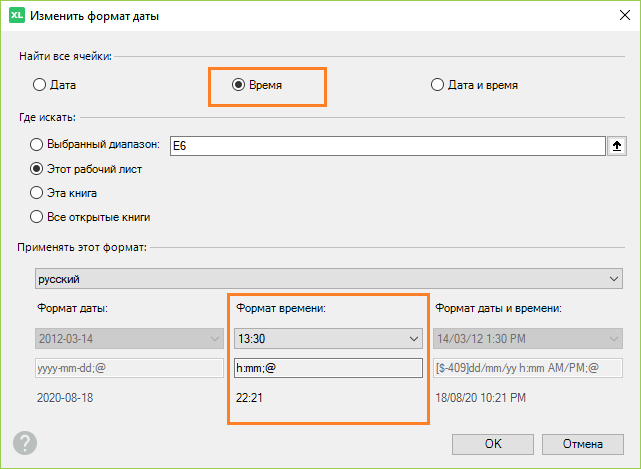The width and height of the screenshot is (641, 469).
Task: Click the range input field containing E6
Action: (387, 146)
